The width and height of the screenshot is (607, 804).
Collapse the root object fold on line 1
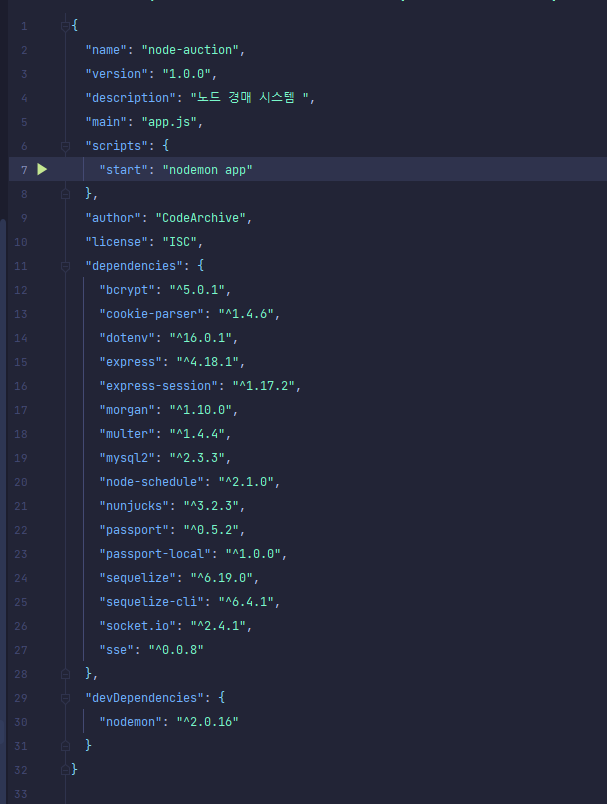[65, 26]
